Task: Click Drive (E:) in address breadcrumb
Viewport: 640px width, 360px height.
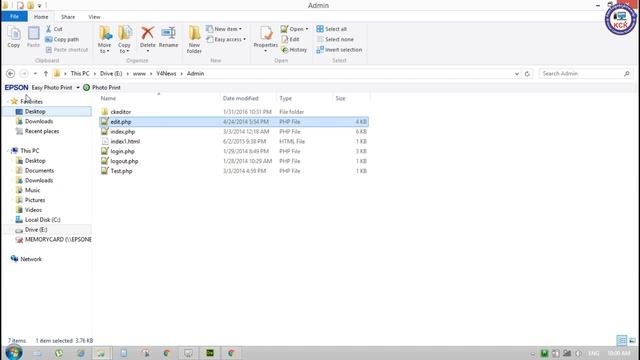Action: [x=111, y=73]
